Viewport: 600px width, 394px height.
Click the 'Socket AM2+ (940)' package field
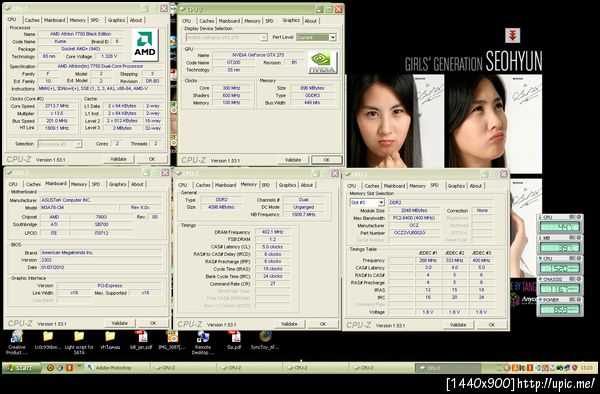pos(81,49)
